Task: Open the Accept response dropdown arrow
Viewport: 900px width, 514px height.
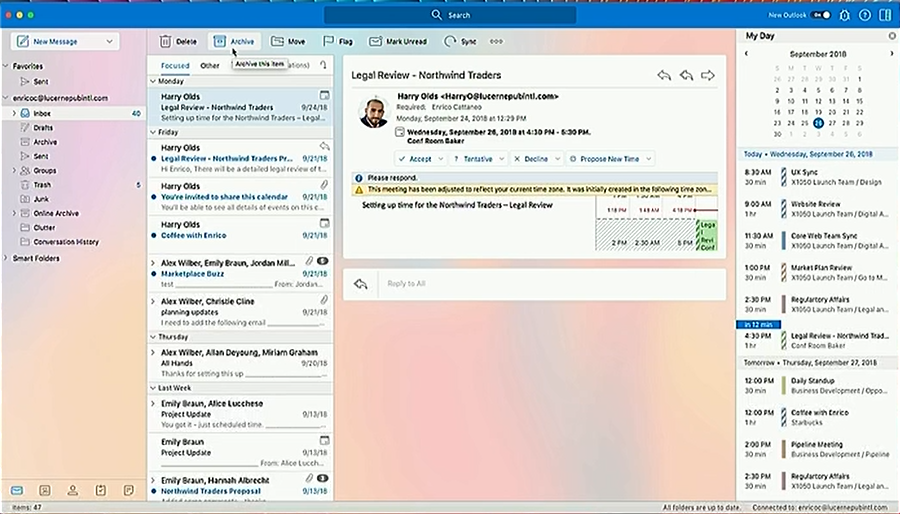Action: [x=441, y=159]
